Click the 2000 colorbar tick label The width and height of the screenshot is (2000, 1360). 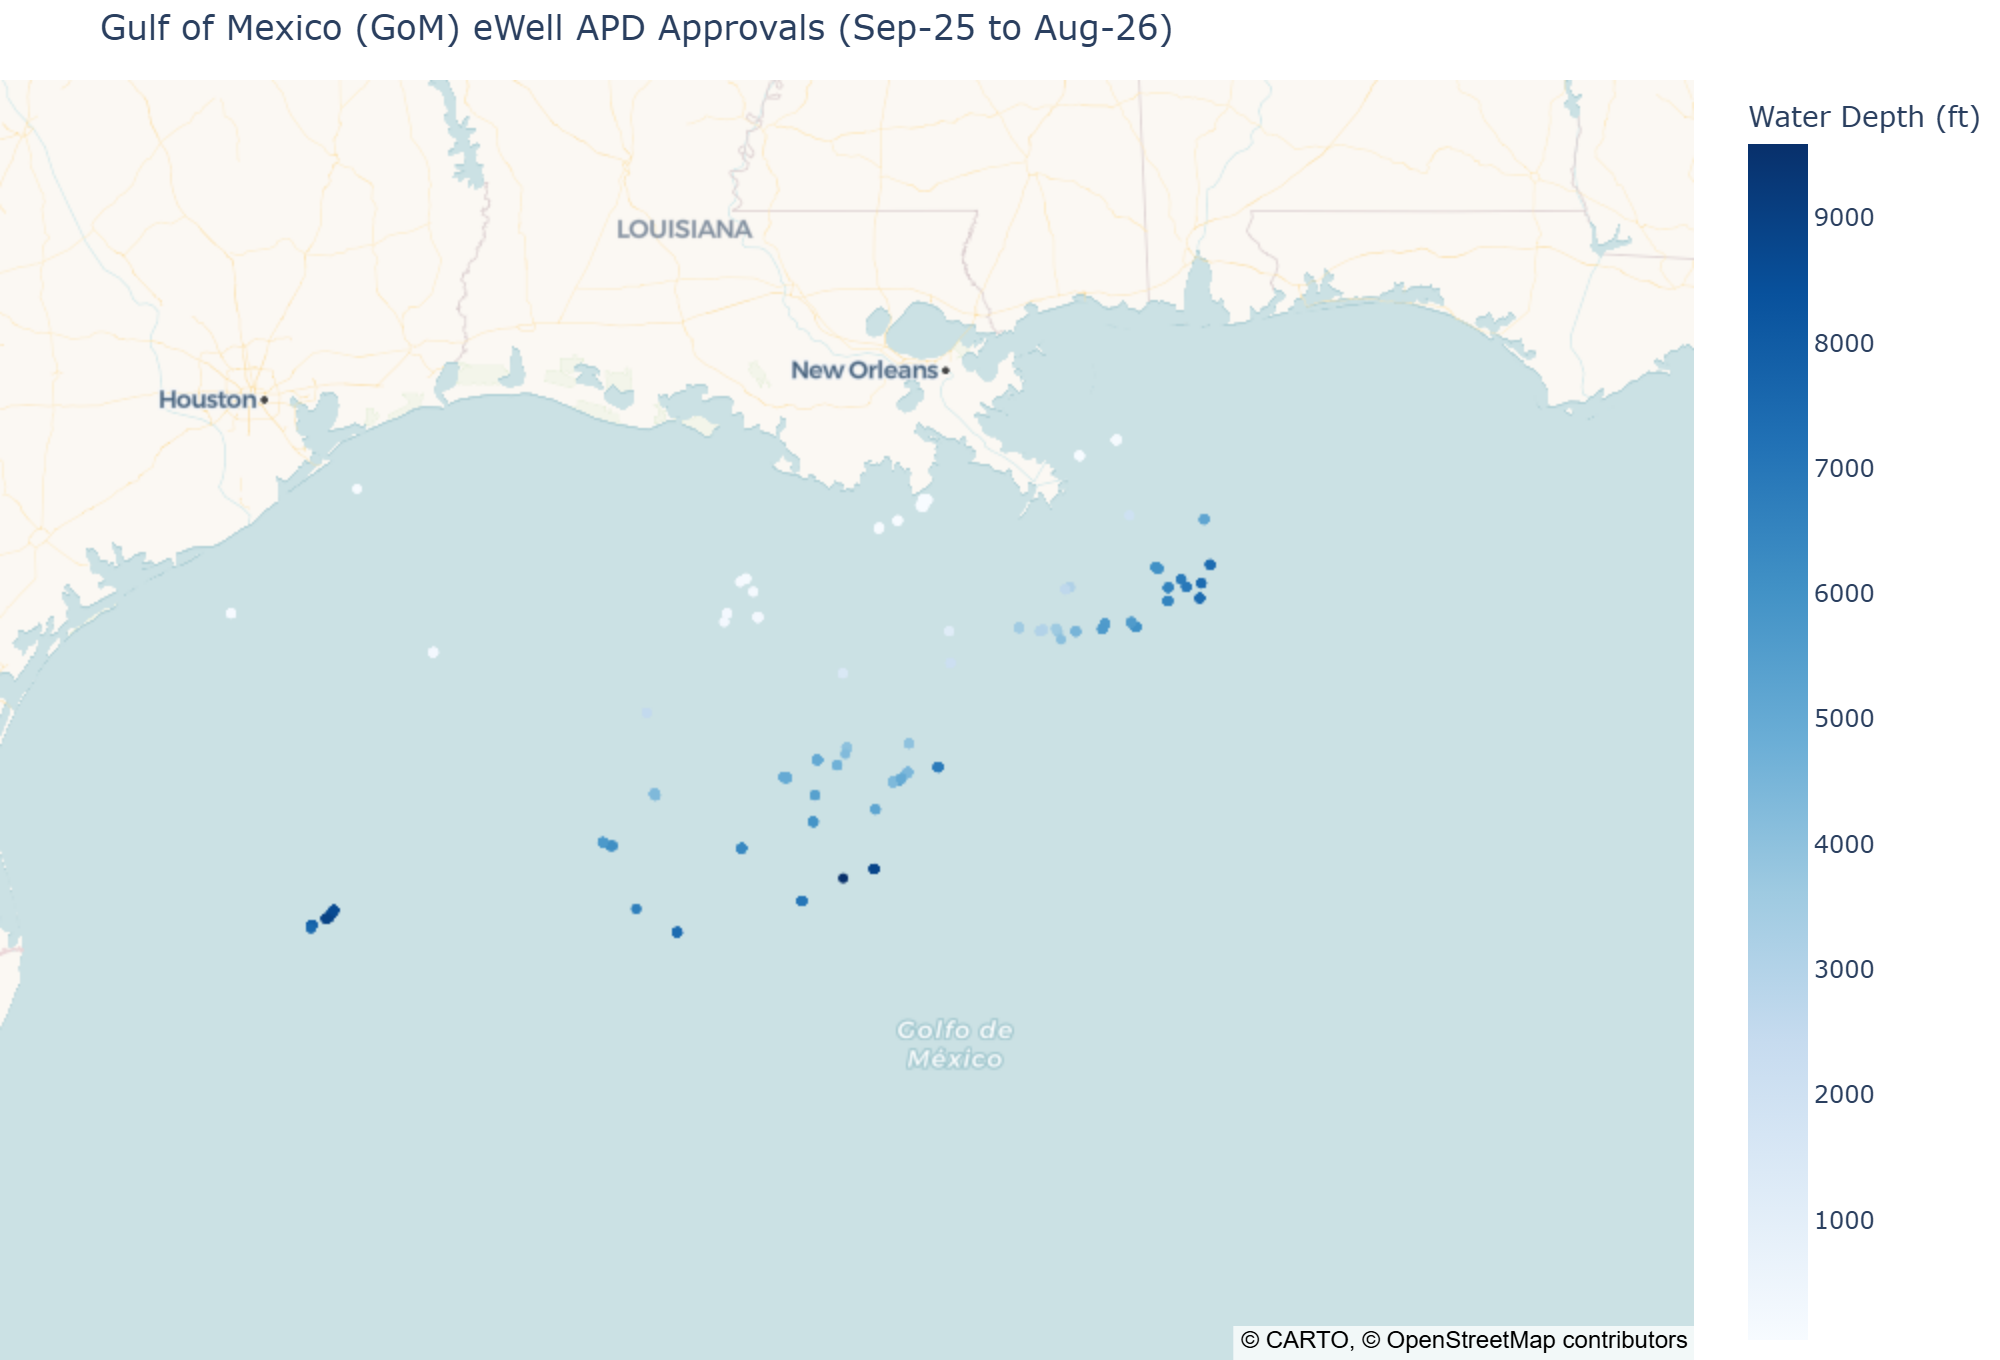(1844, 1094)
